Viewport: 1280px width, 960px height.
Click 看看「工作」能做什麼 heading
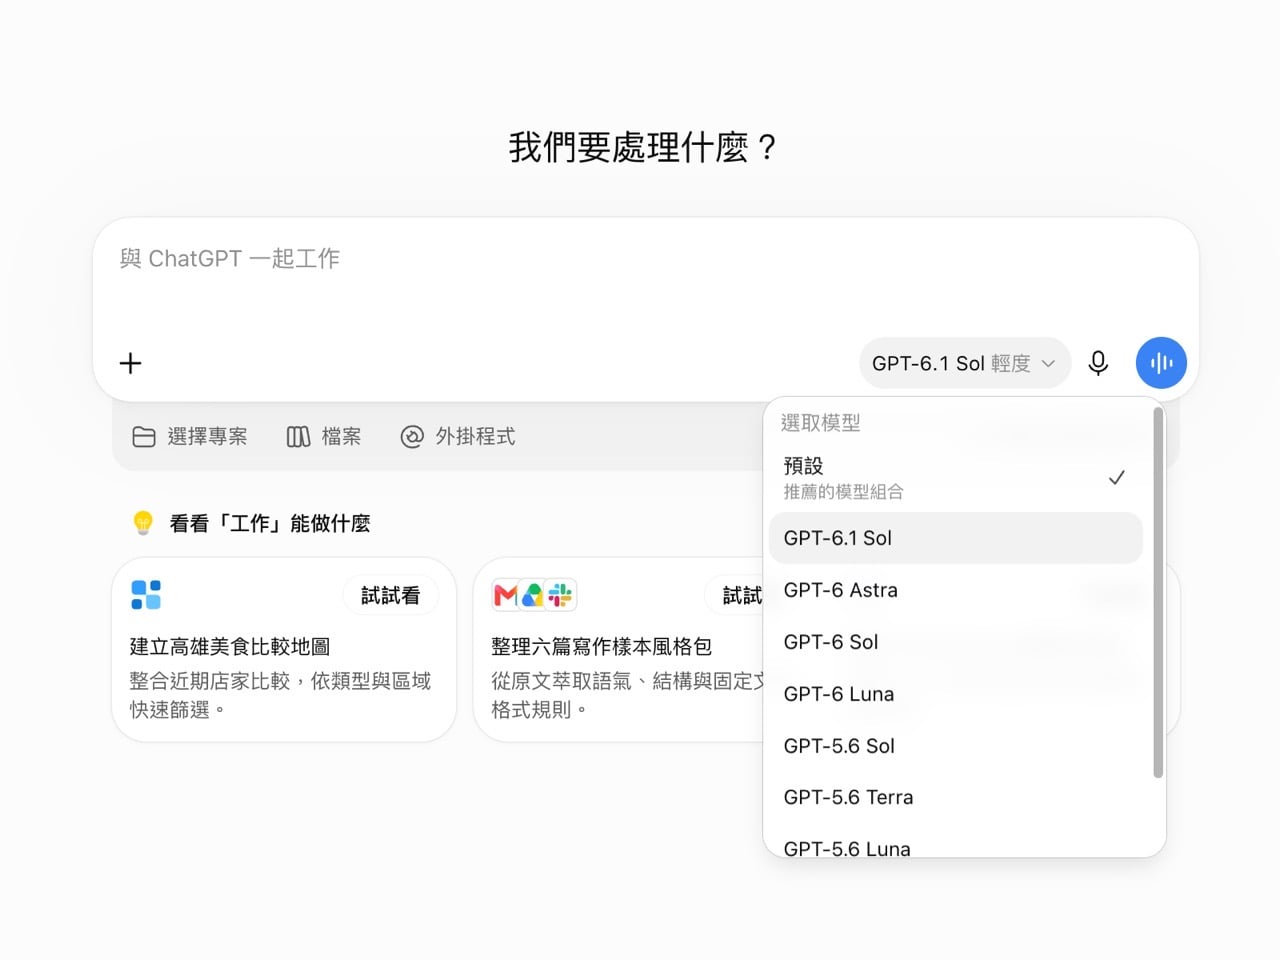[x=270, y=523]
